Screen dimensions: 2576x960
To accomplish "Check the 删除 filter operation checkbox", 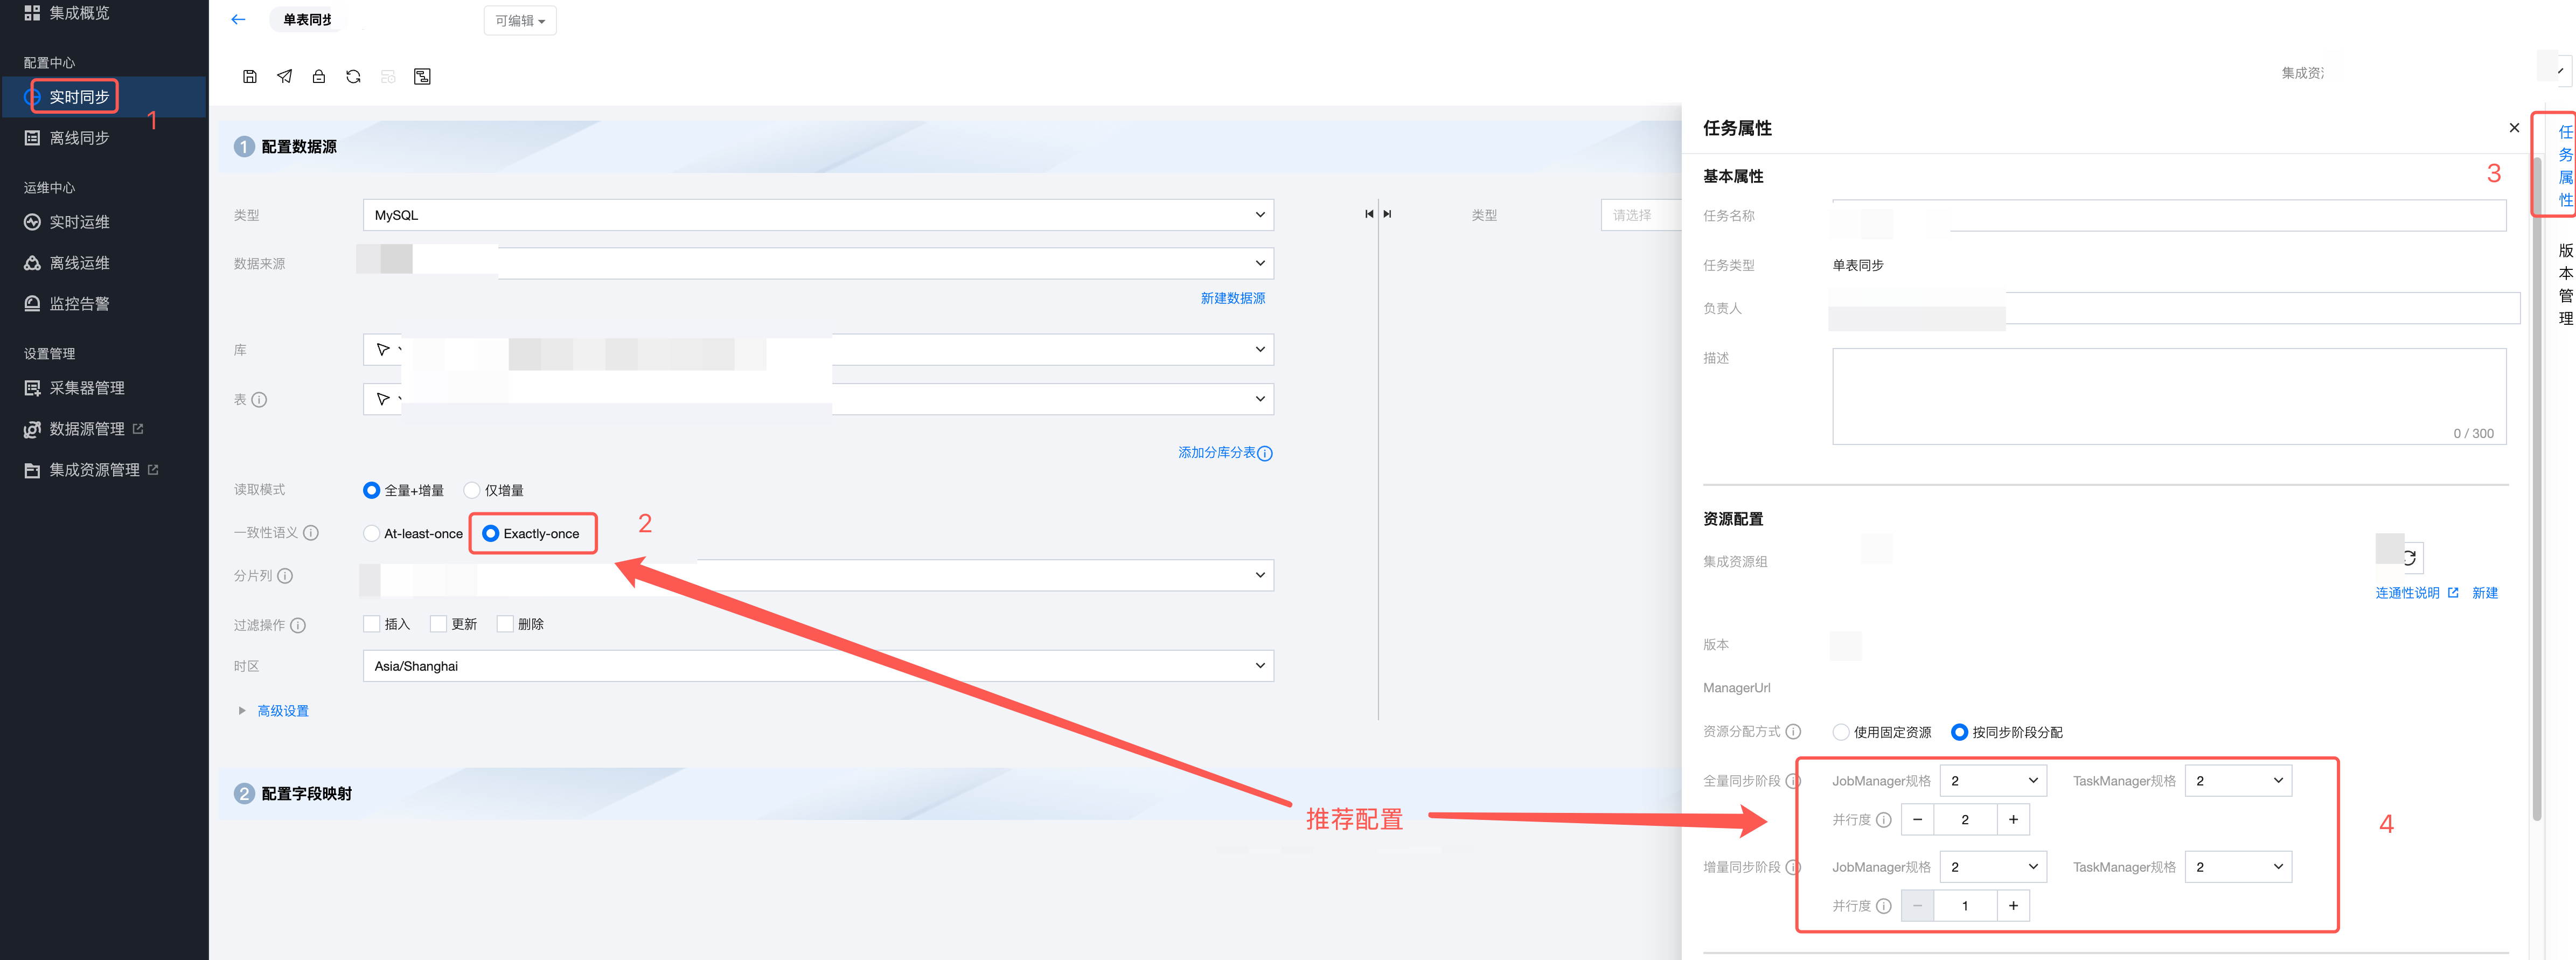I will click(x=505, y=624).
